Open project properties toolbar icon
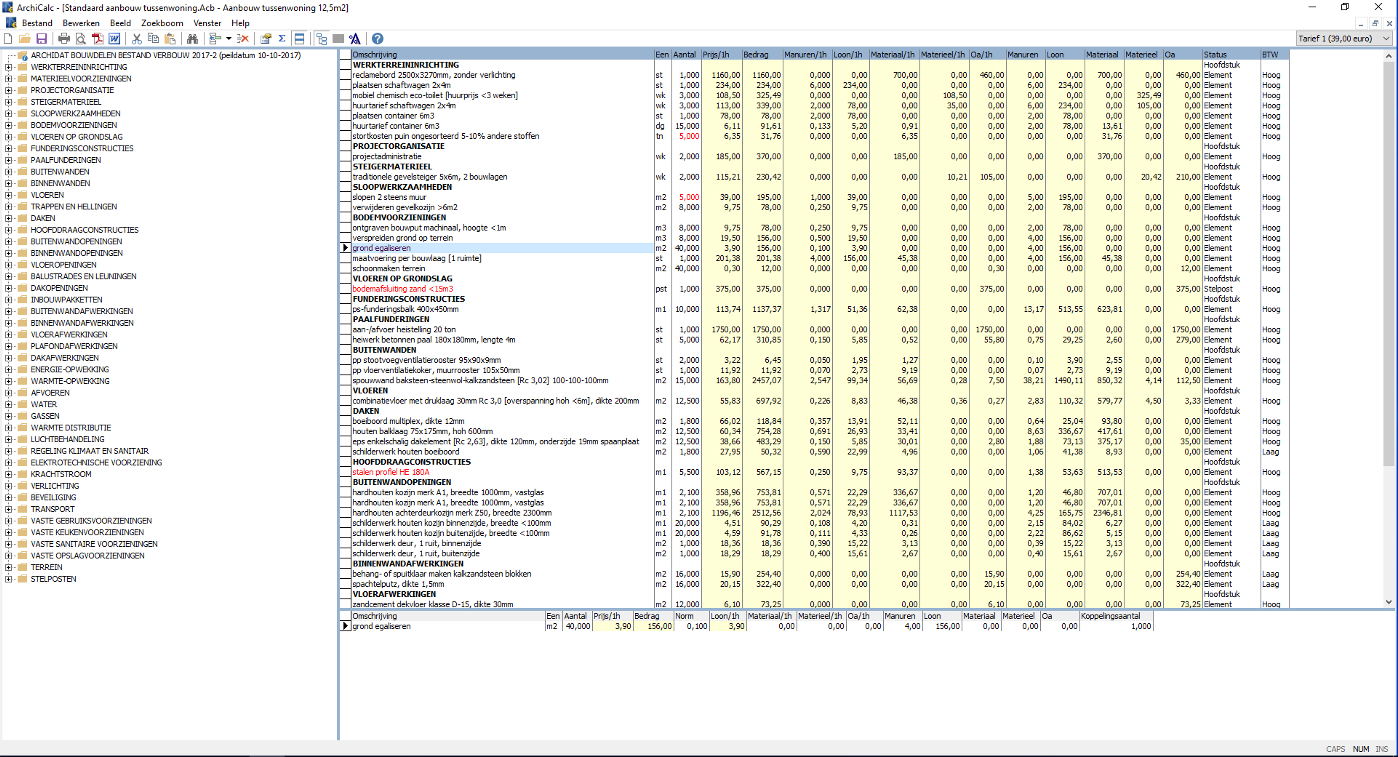 pos(266,38)
